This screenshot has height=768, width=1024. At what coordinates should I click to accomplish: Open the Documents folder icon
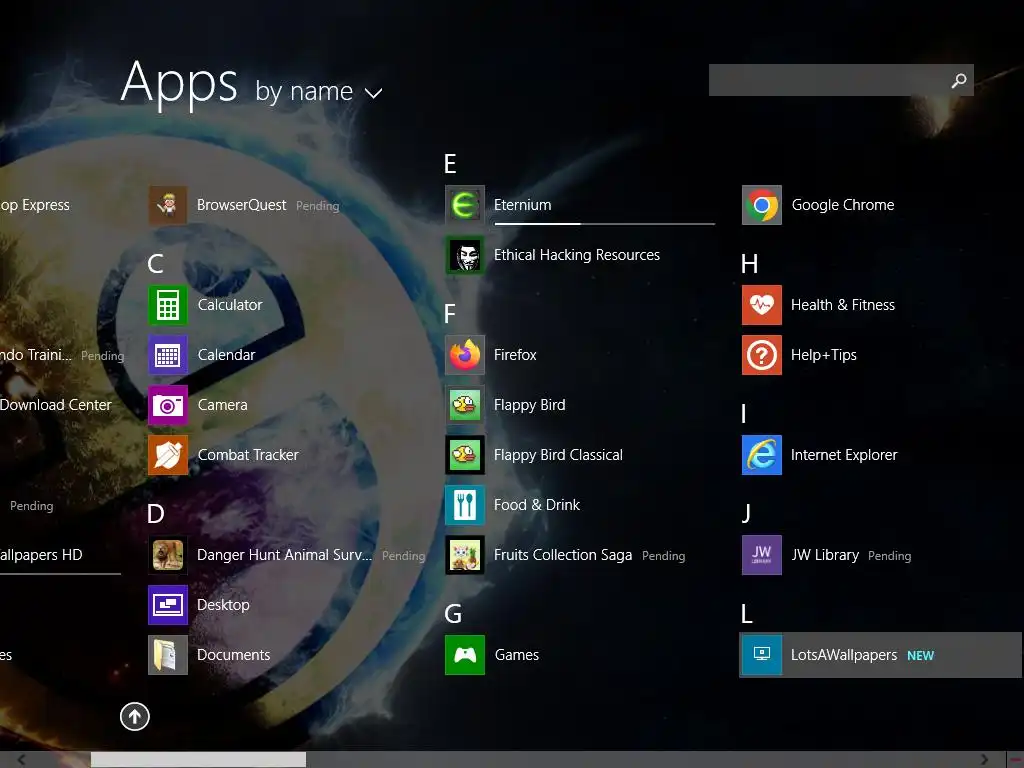pos(168,655)
